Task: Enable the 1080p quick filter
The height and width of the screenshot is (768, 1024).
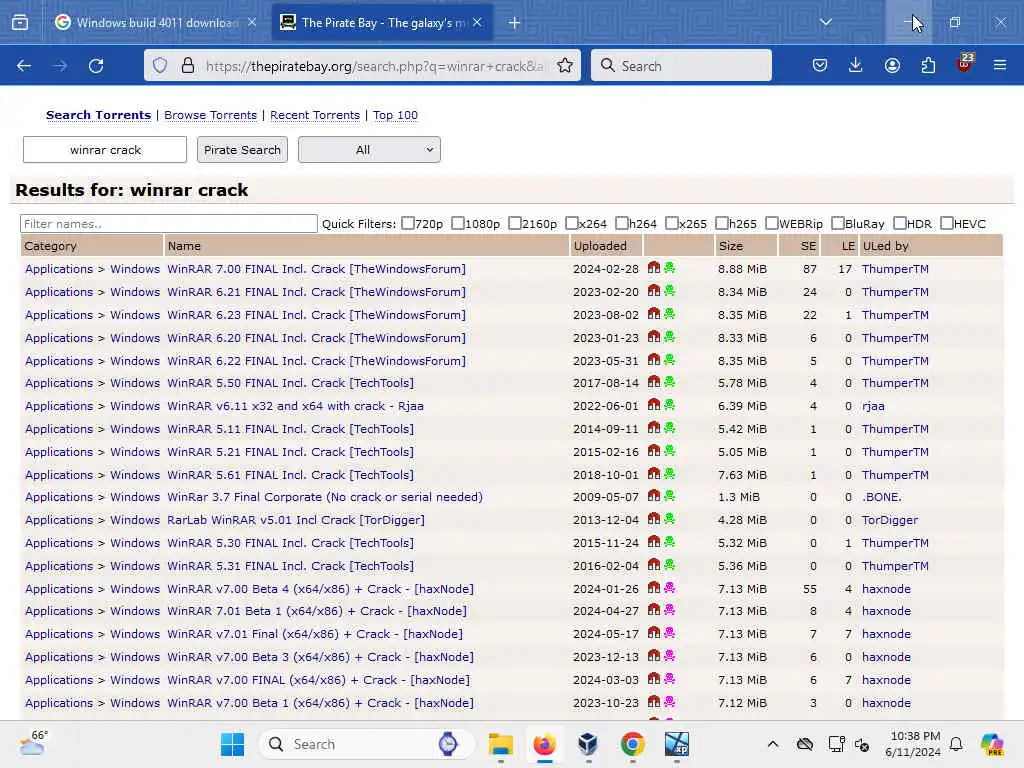Action: 458,223
